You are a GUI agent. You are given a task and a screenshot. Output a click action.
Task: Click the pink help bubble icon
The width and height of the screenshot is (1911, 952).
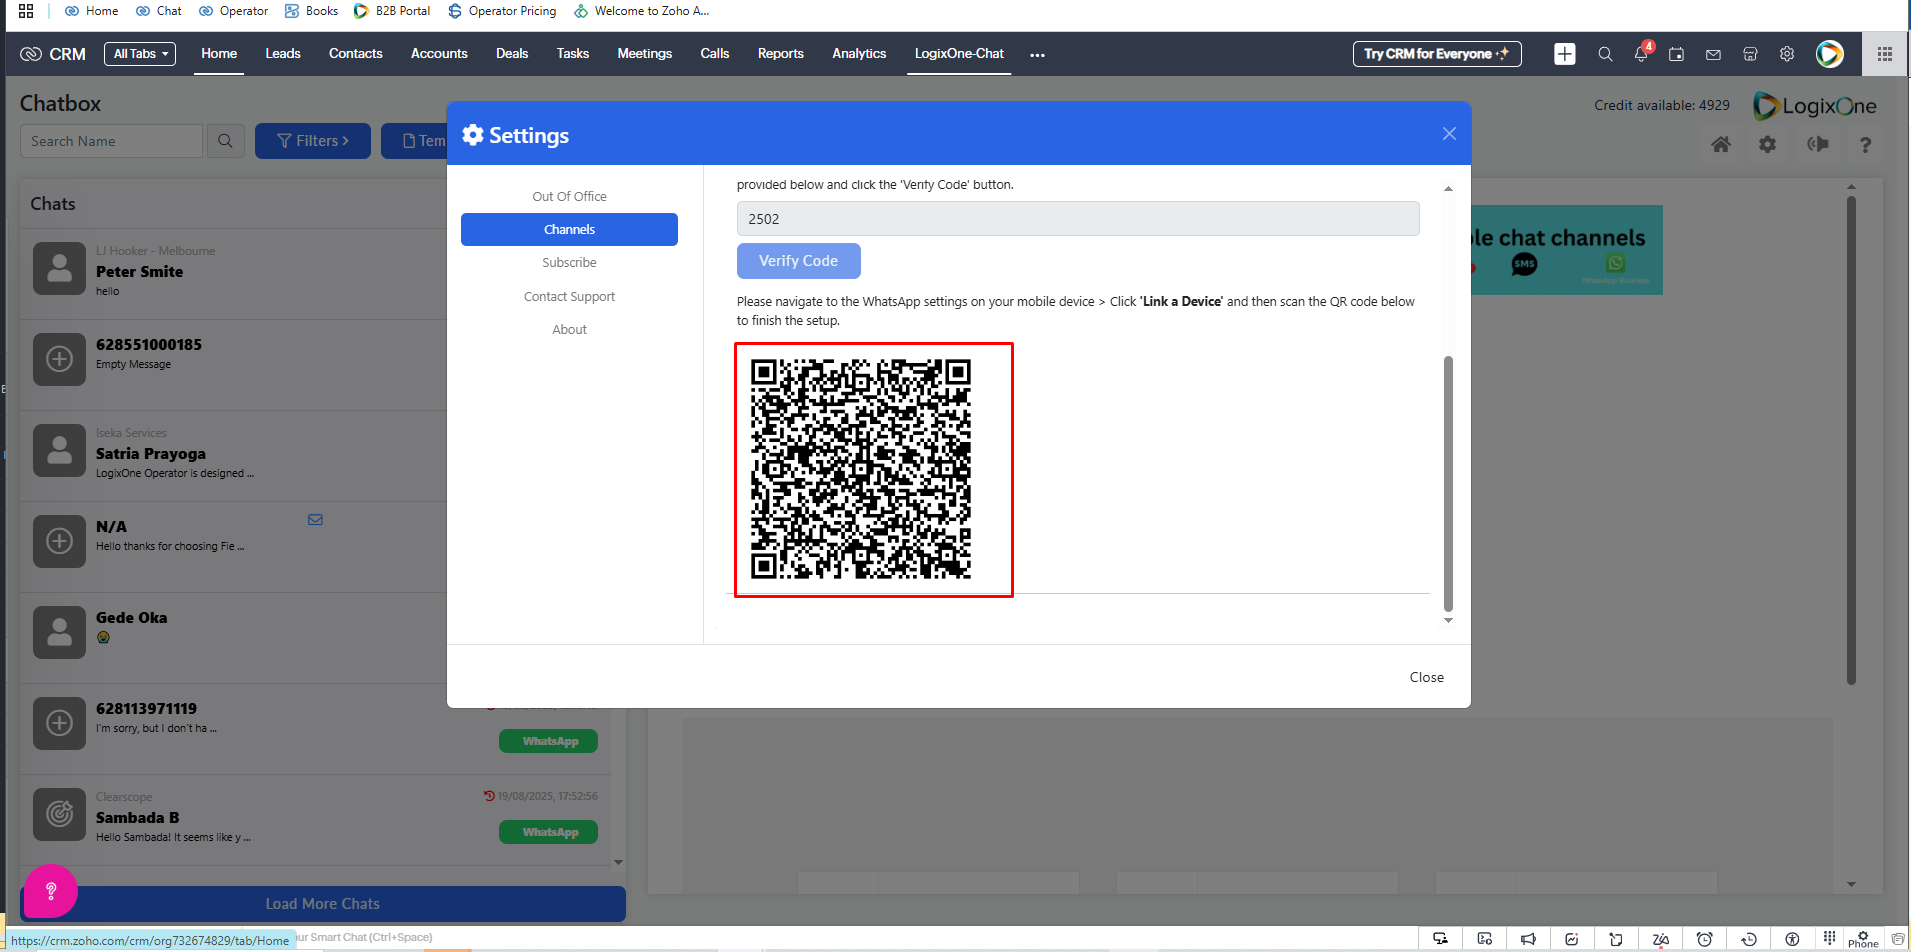click(x=51, y=890)
